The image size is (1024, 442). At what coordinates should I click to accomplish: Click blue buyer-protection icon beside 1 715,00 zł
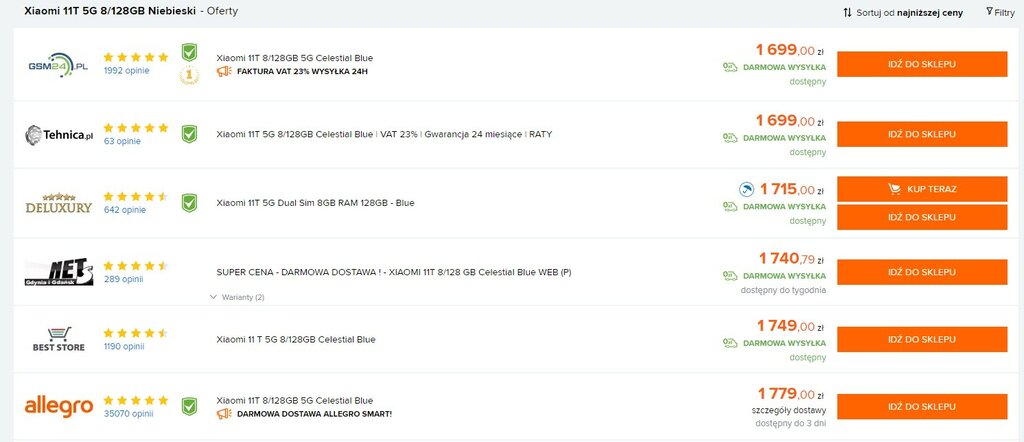click(746, 189)
